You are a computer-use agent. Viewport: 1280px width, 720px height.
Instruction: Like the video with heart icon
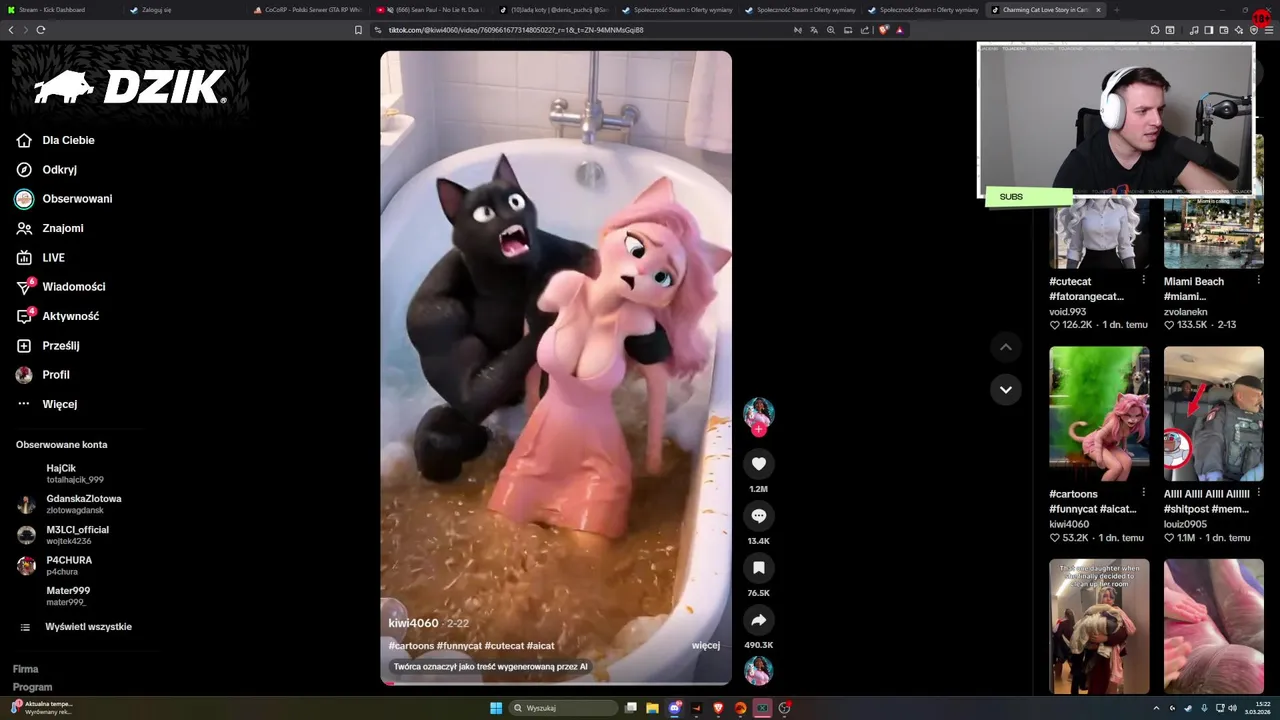click(758, 464)
